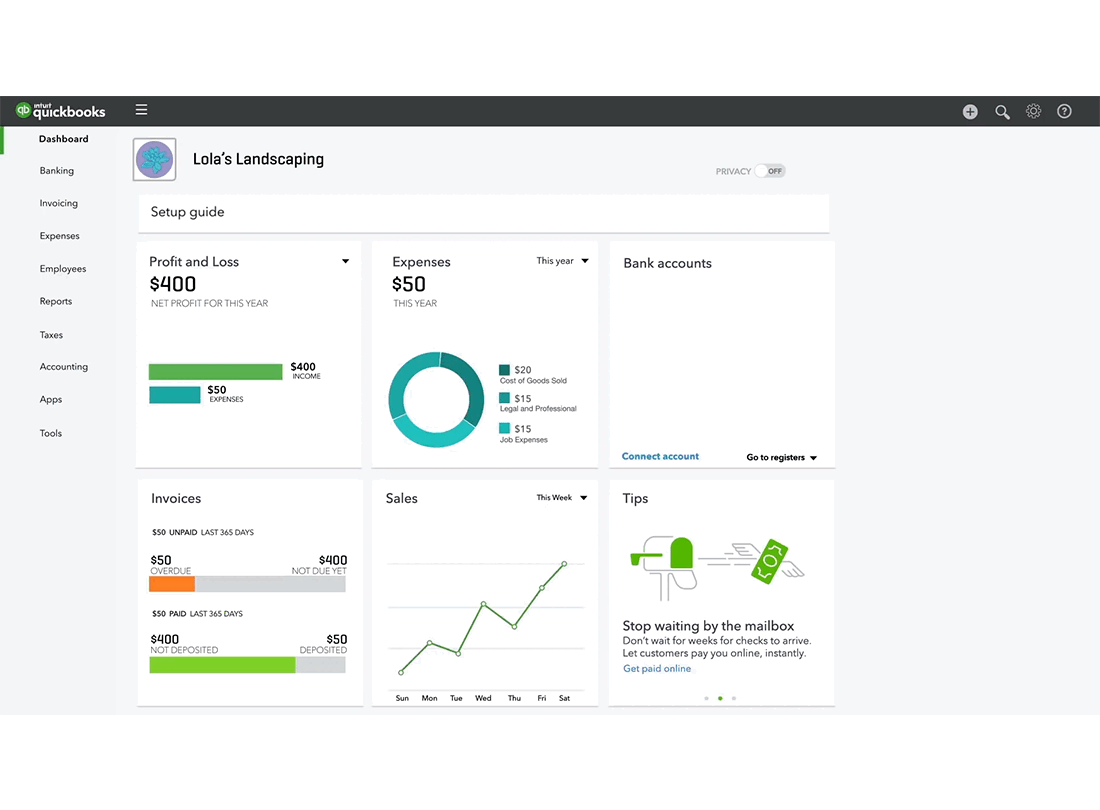Open the settings gear icon
1100x810 pixels.
point(1033,111)
